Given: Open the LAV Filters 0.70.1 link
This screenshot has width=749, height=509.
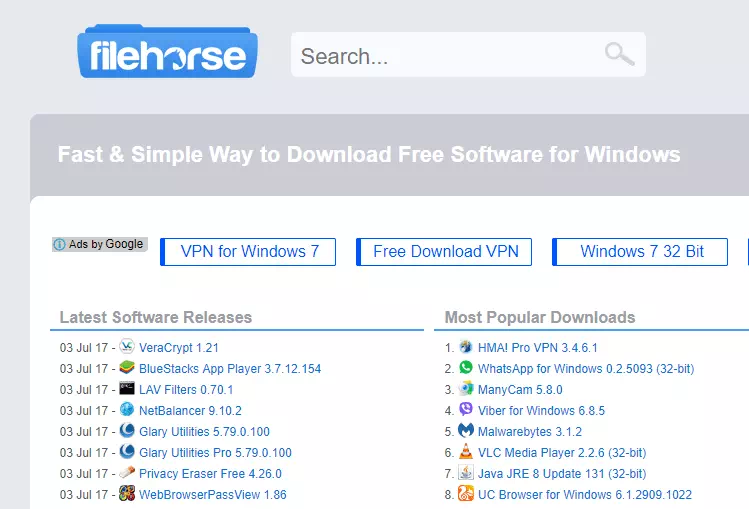Looking at the screenshot, I should click(186, 390).
